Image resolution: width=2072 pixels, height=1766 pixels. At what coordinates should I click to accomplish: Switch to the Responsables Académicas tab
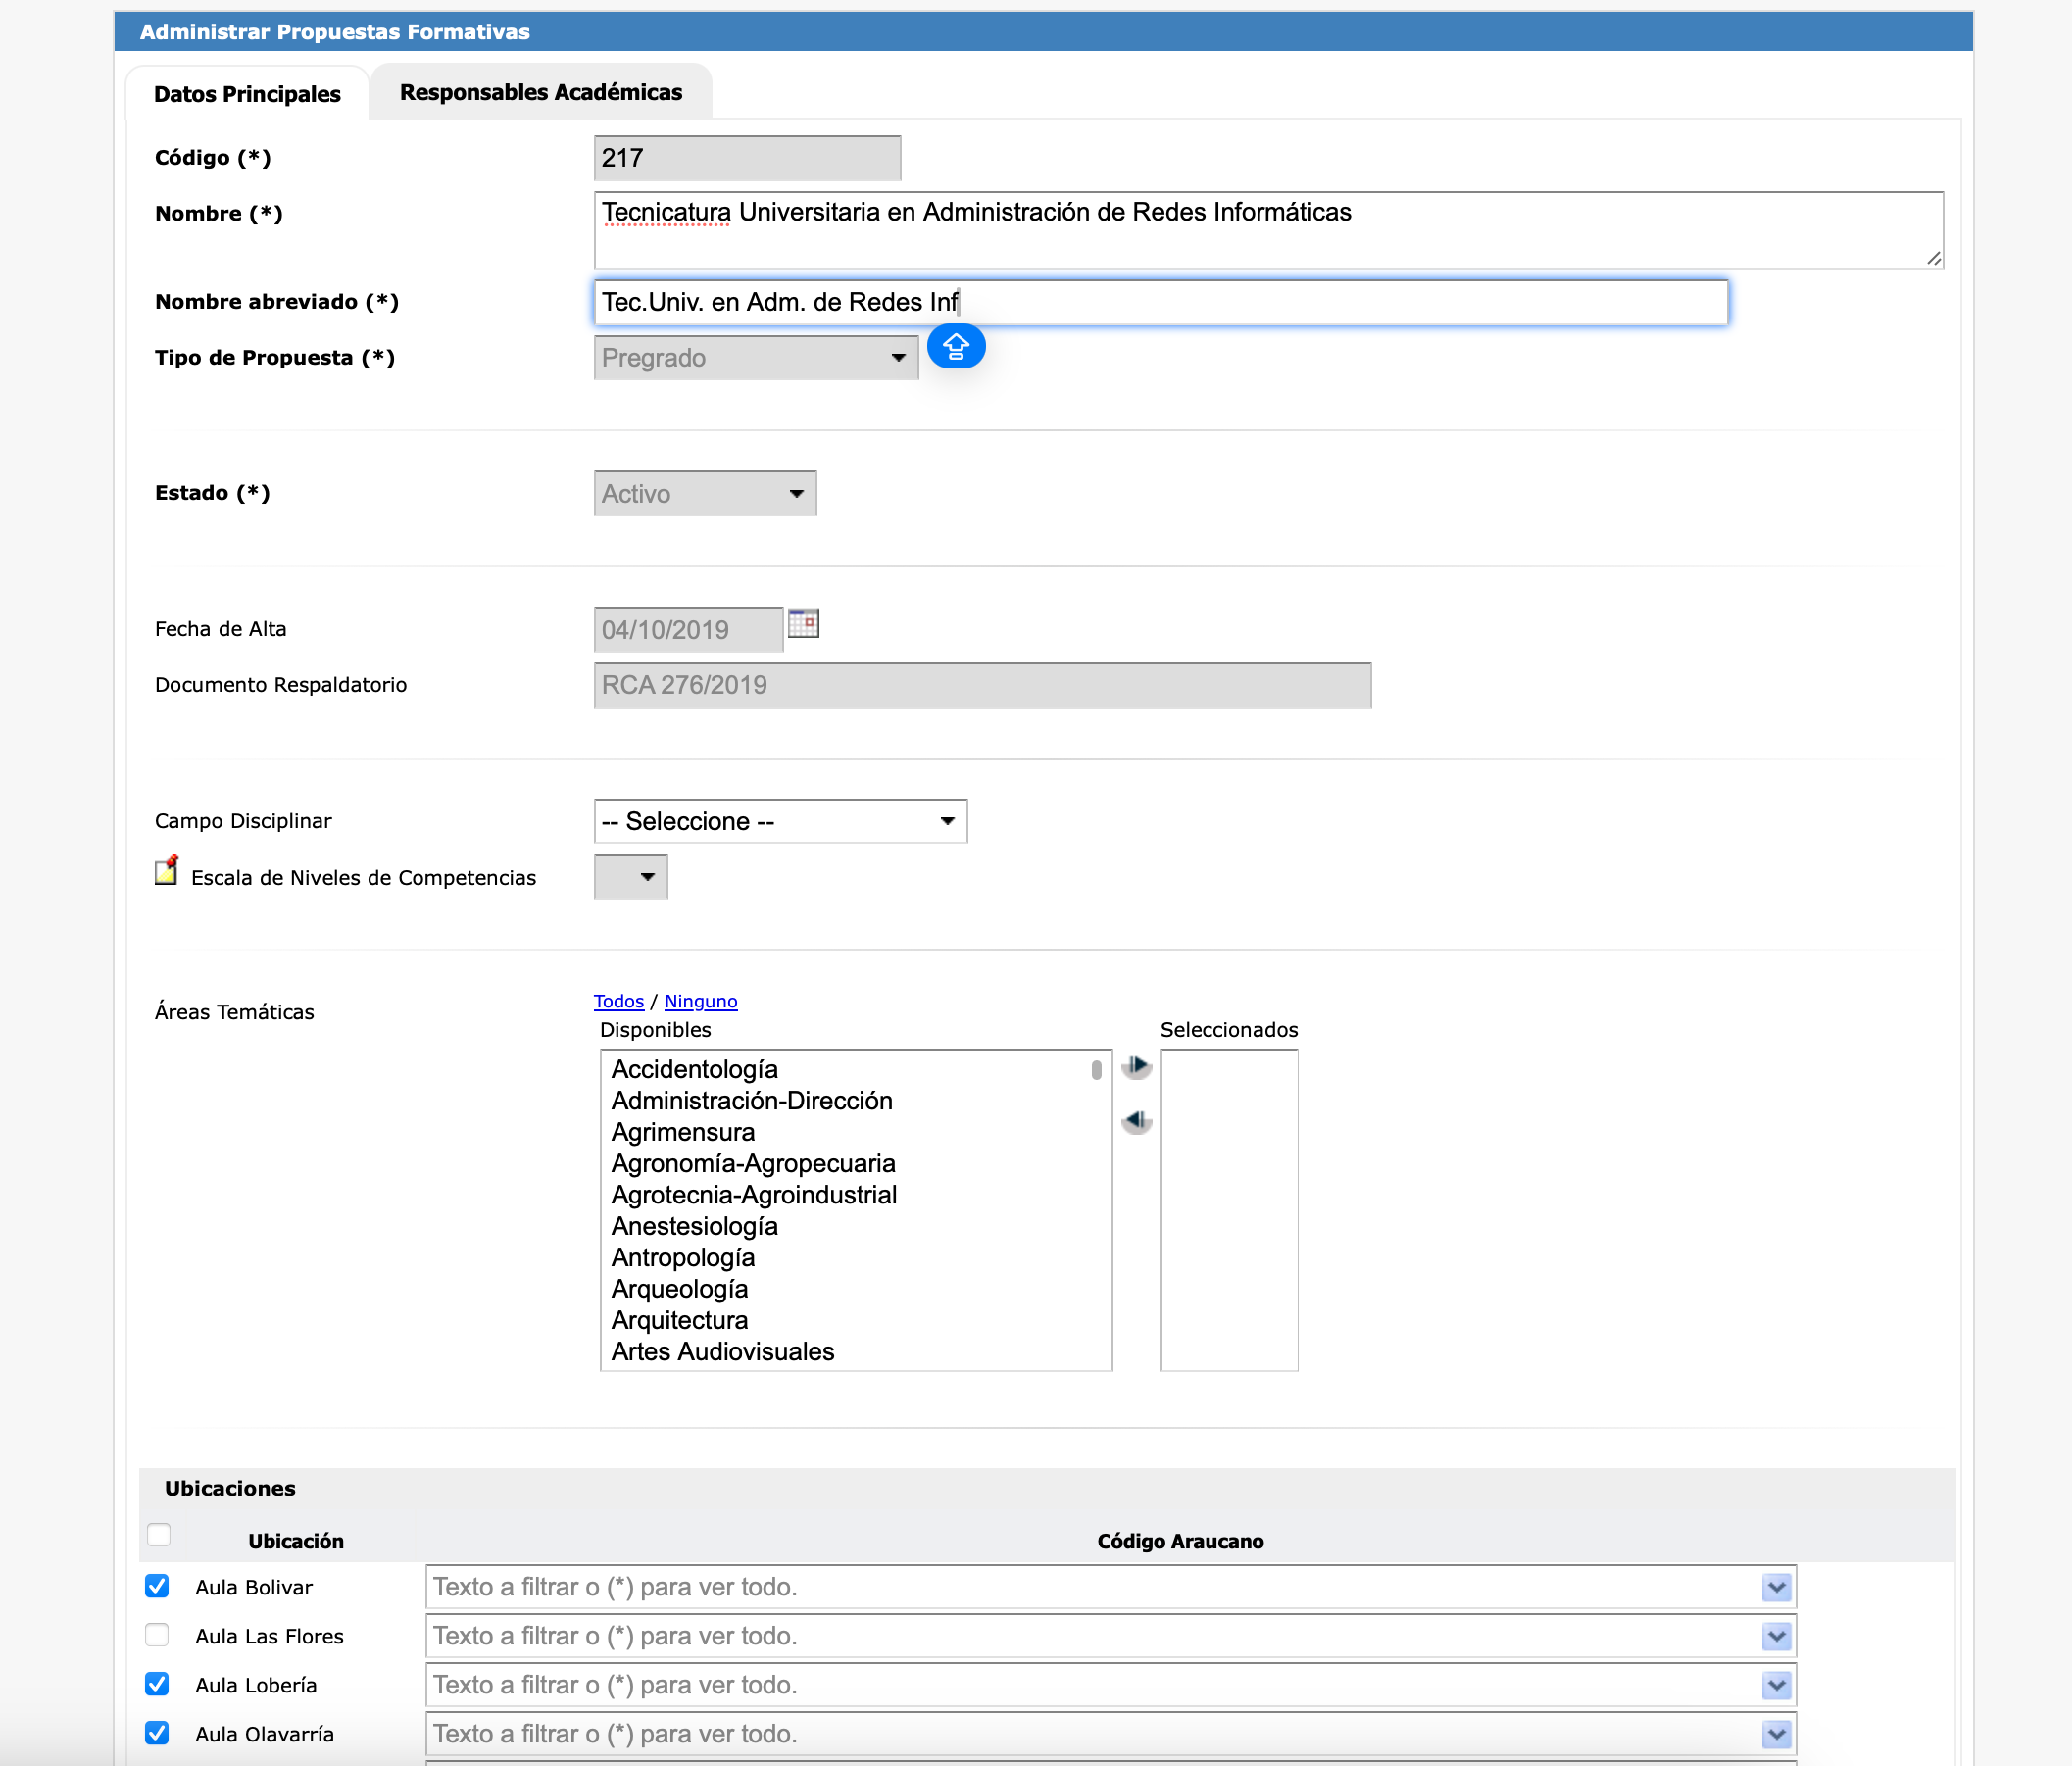(541, 92)
